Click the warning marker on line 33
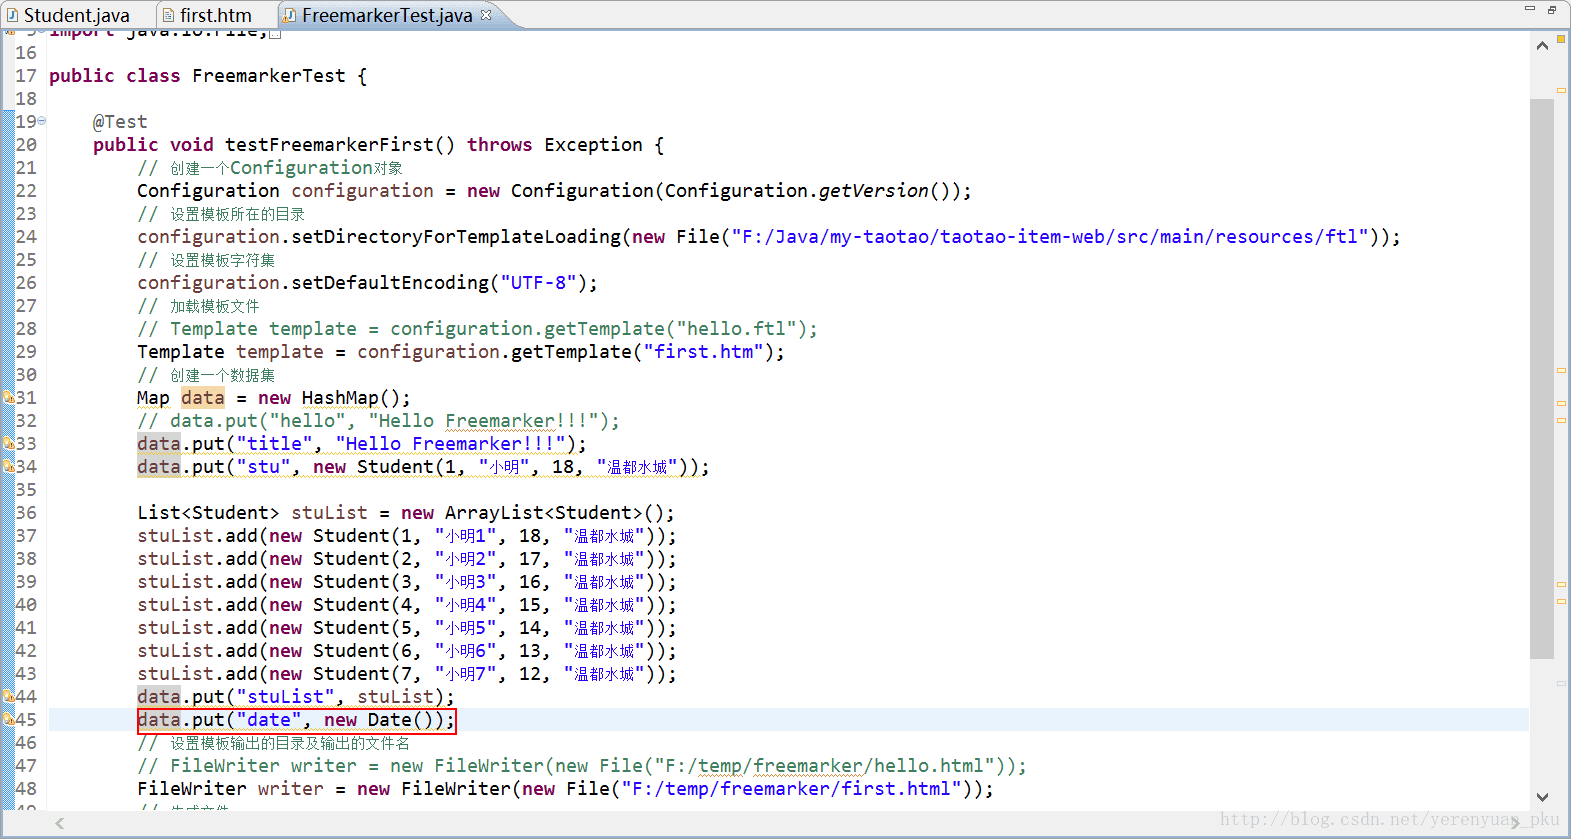Image resolution: width=1571 pixels, height=839 pixels. click(8, 444)
